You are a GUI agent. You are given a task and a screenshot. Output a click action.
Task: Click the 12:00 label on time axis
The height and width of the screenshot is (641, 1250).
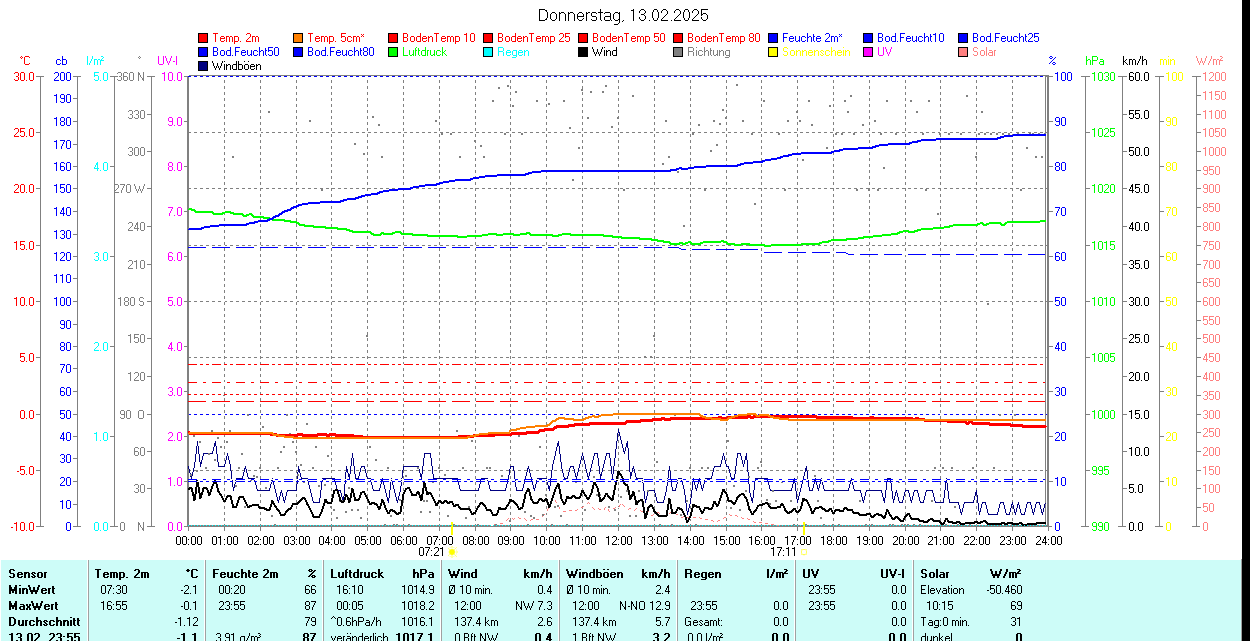pyautogui.click(x=618, y=540)
